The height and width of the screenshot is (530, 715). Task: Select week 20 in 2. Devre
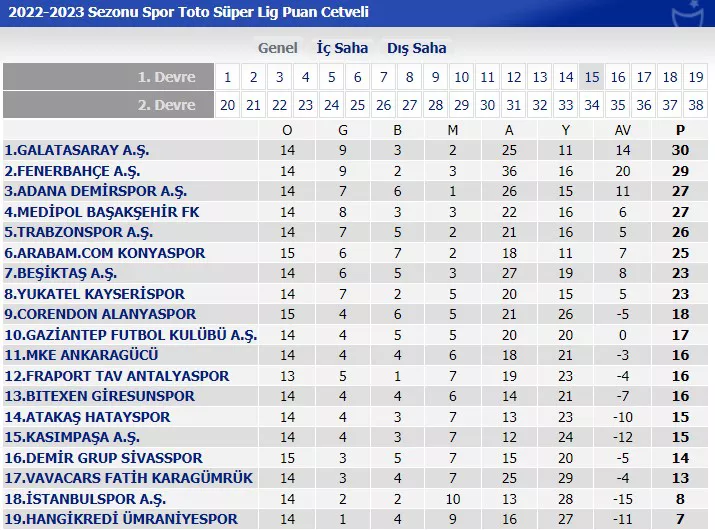click(228, 105)
